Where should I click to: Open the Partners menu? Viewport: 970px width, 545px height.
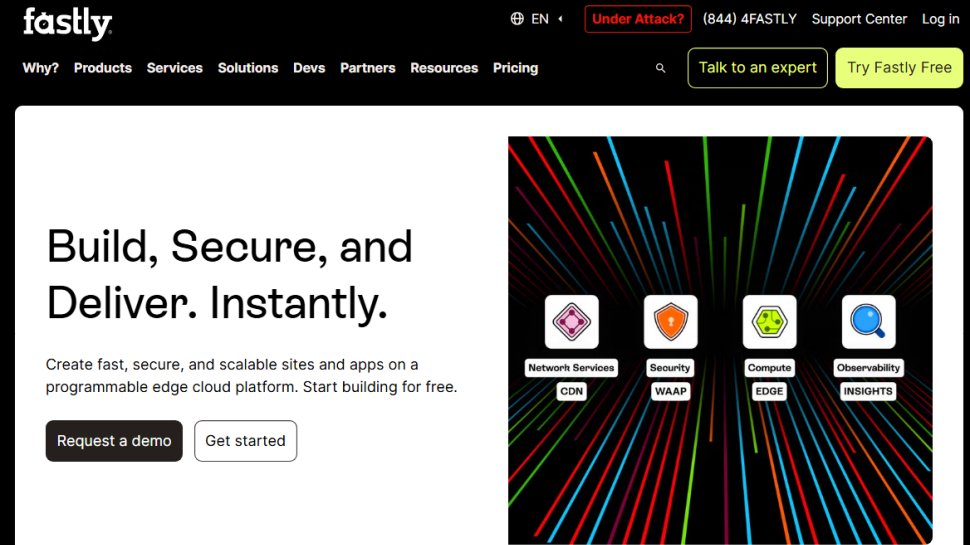[367, 68]
